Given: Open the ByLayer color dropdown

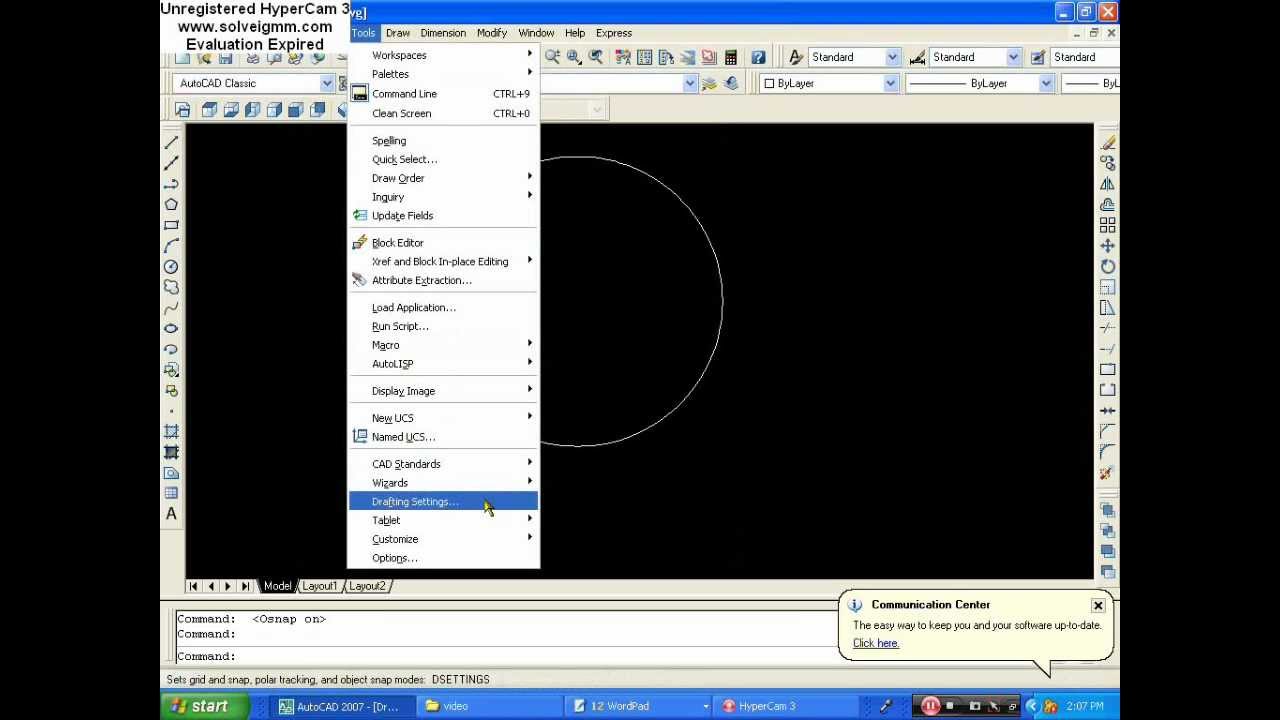Looking at the screenshot, I should coord(890,83).
